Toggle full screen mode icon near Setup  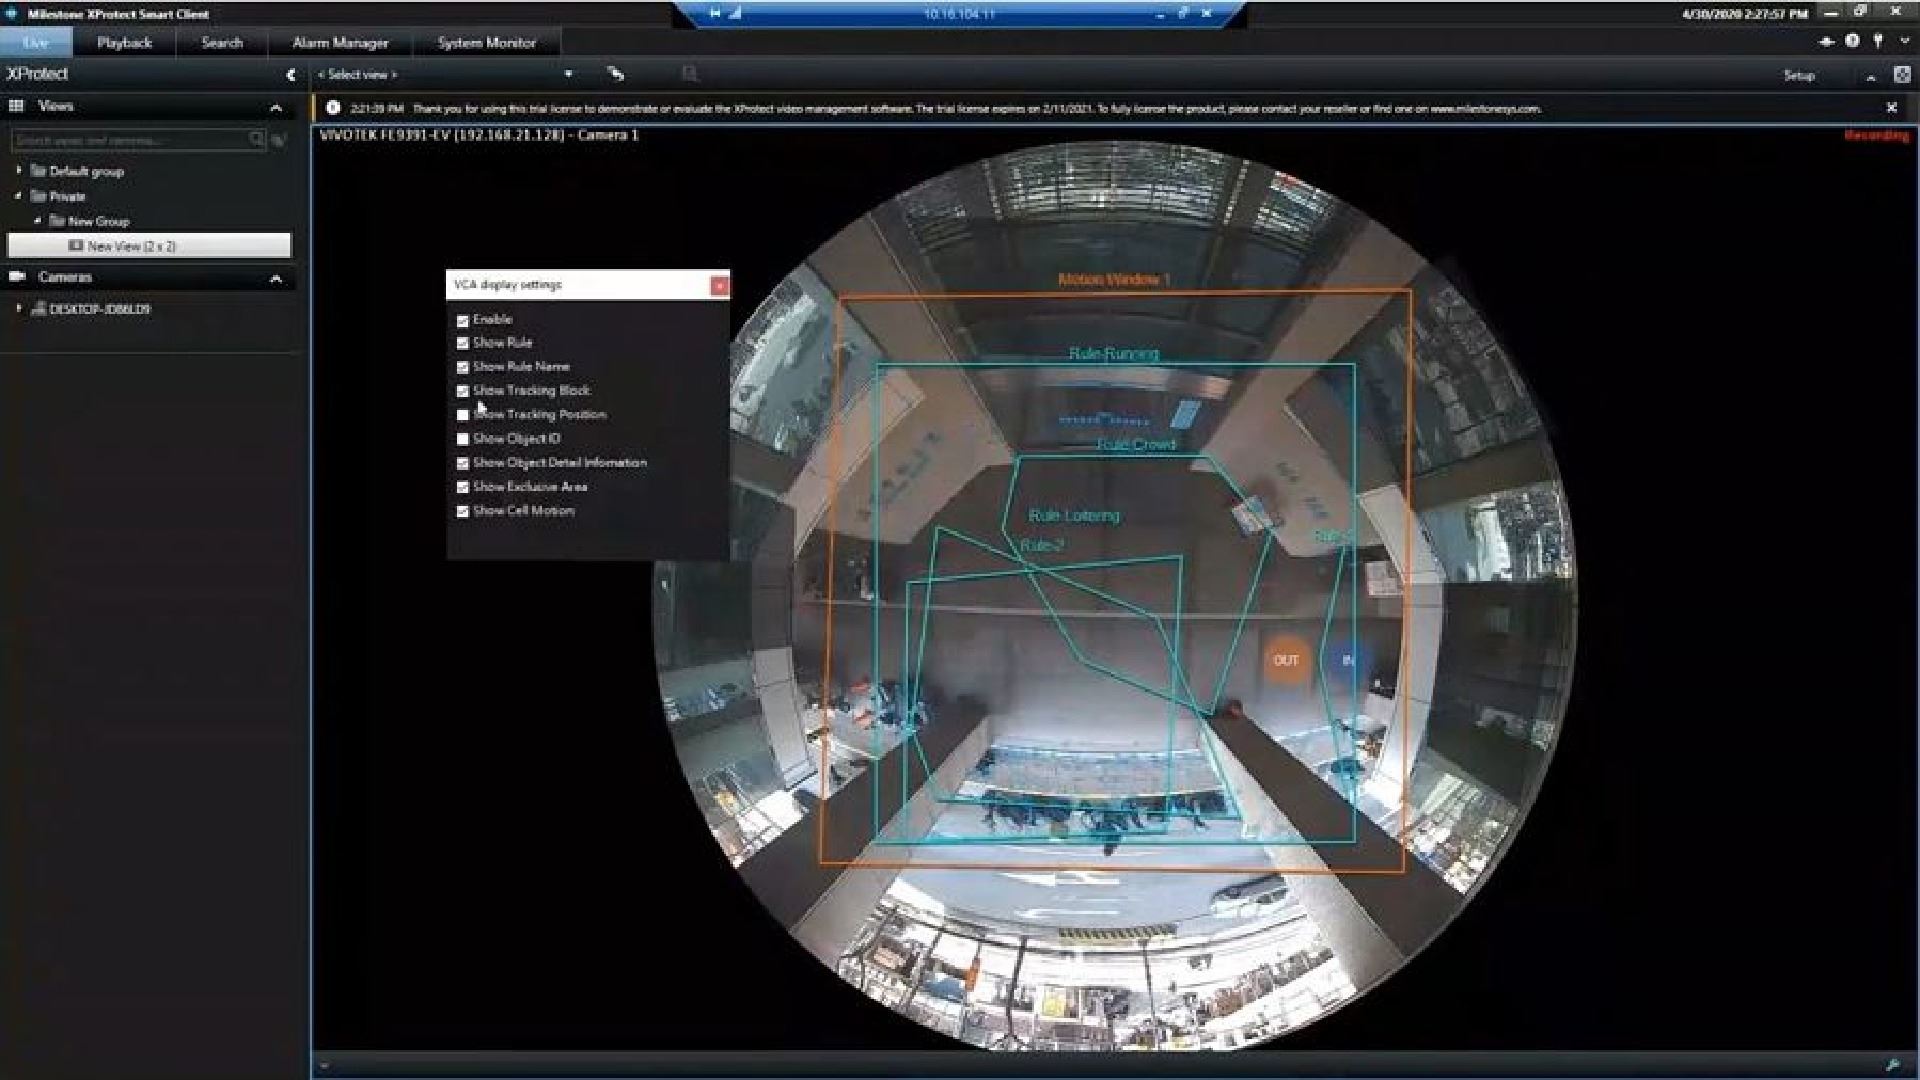coord(1902,75)
